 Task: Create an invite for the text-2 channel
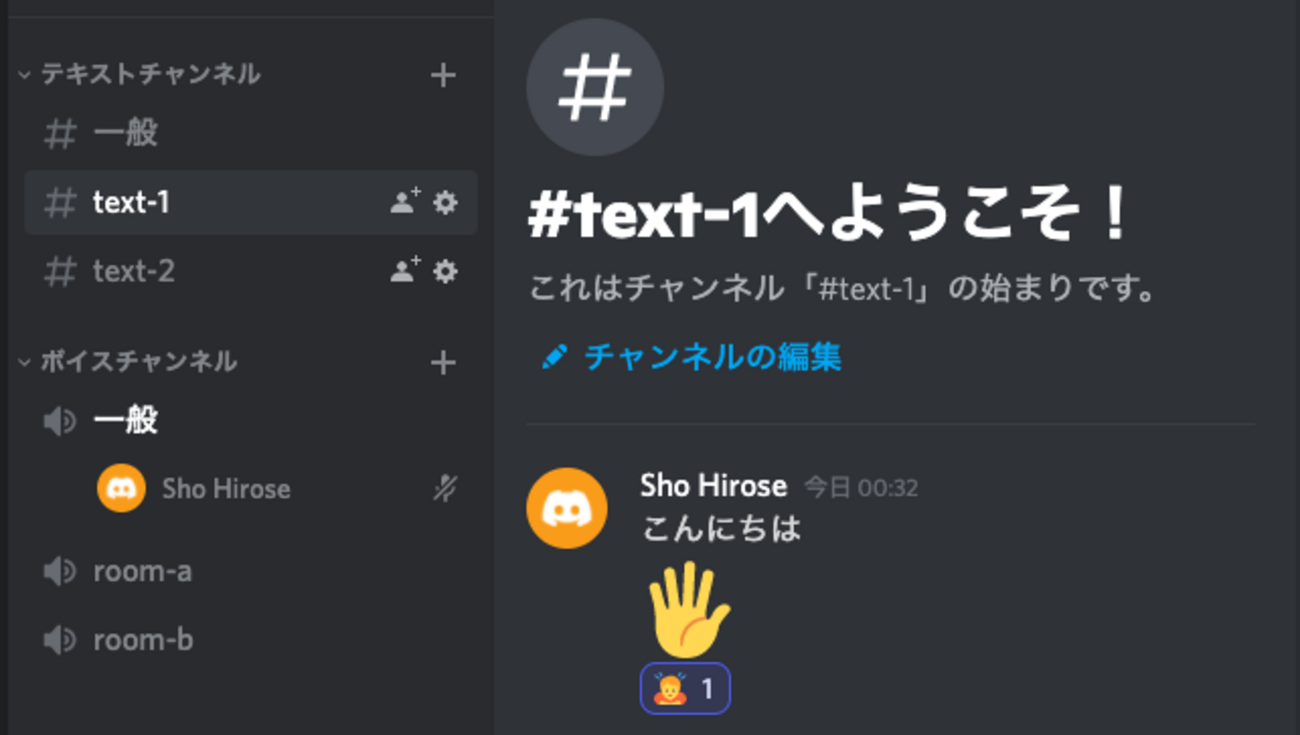tap(402, 271)
